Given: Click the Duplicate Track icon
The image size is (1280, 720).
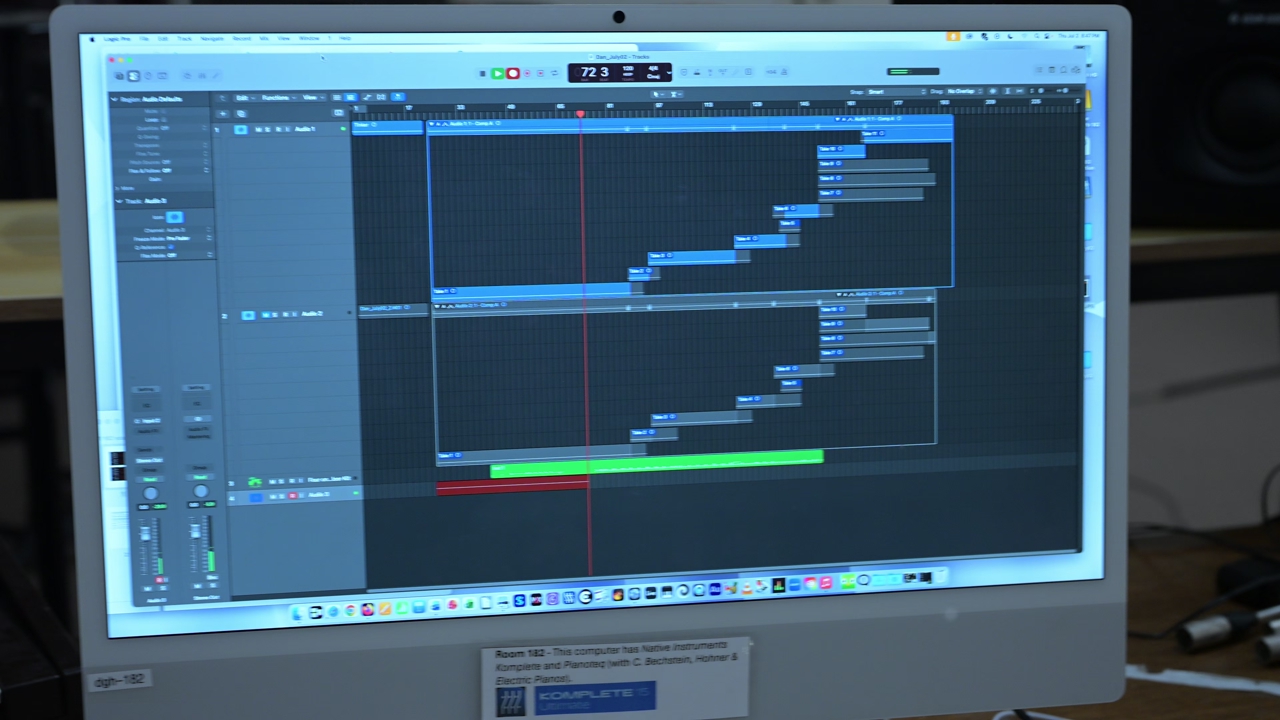Looking at the screenshot, I should point(241,114).
